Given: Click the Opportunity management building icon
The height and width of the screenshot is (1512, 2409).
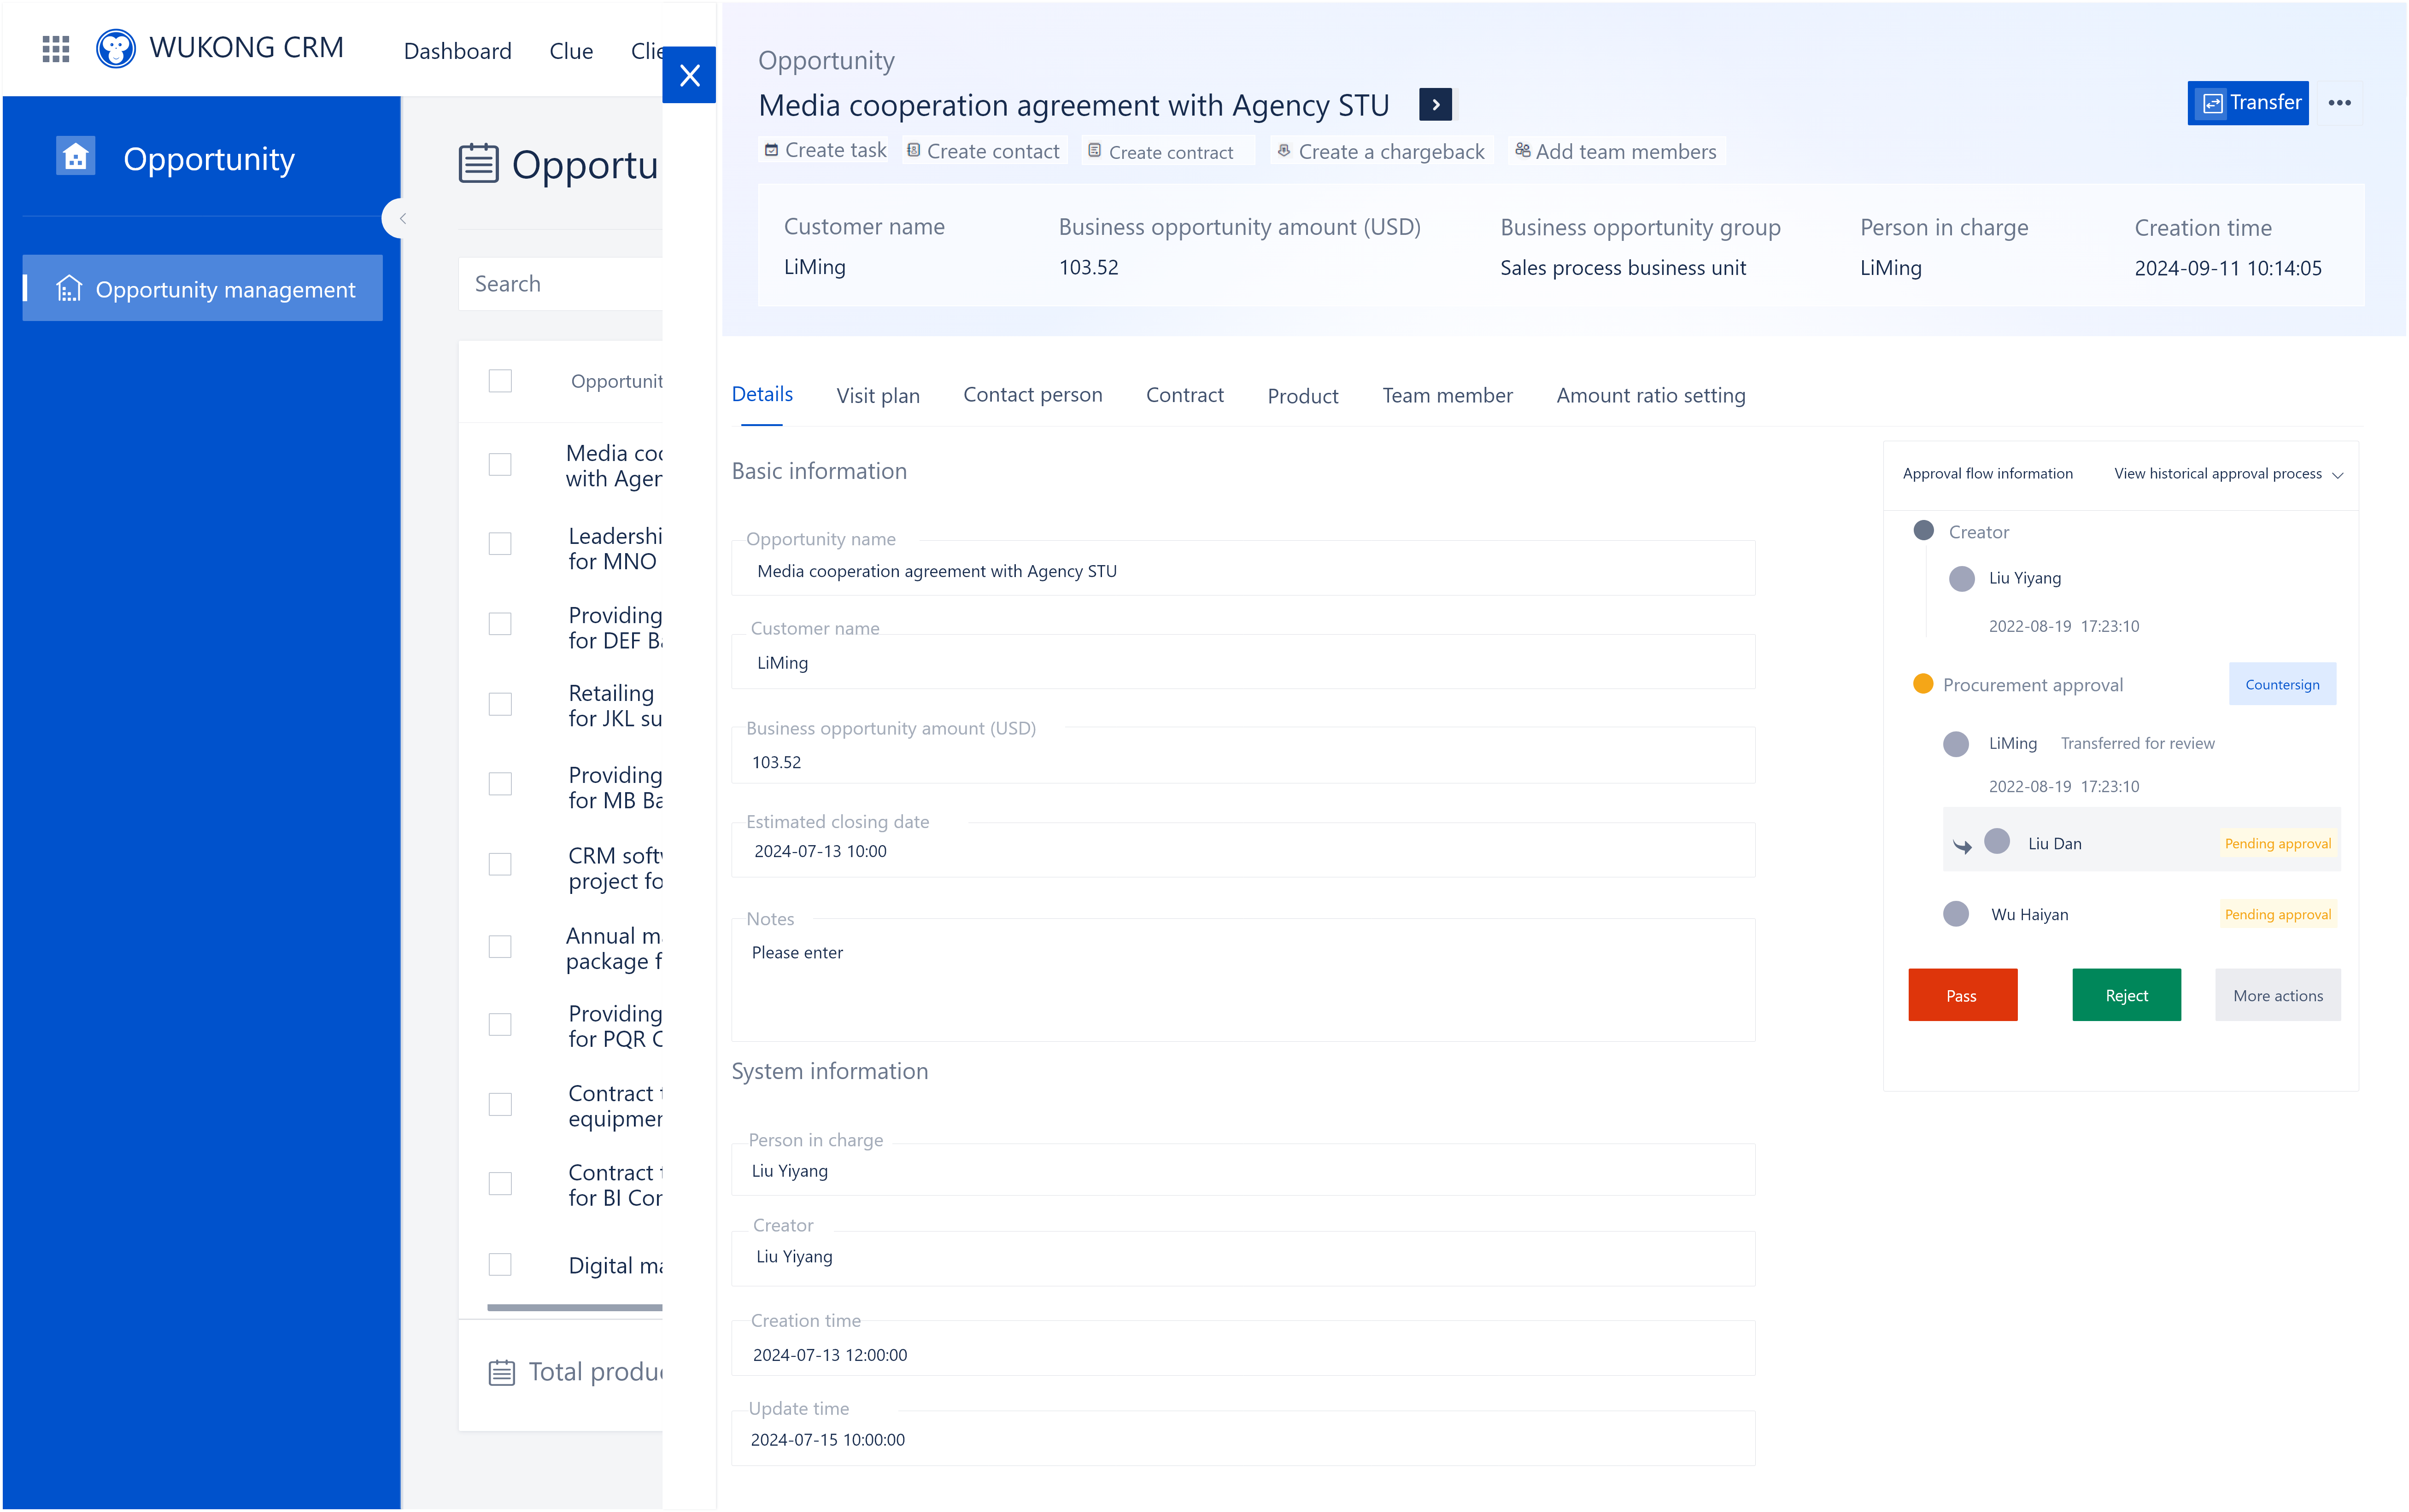Looking at the screenshot, I should pos(69,289).
